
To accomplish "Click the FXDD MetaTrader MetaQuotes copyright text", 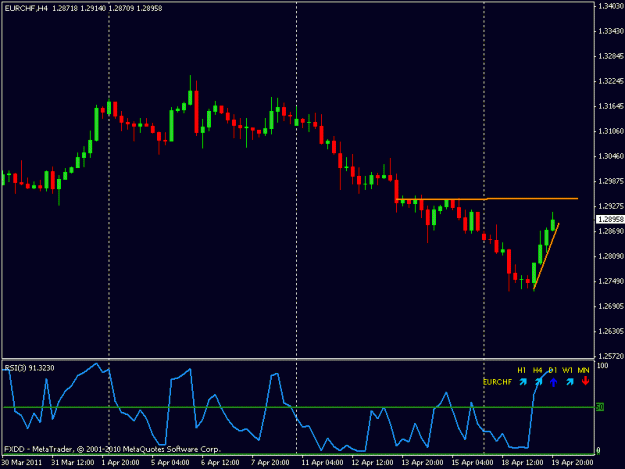I will [x=112, y=449].
